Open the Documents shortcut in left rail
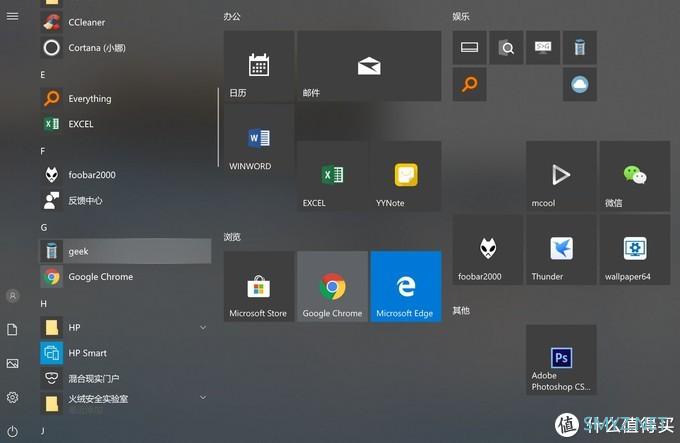The image size is (680, 443). tap(13, 329)
